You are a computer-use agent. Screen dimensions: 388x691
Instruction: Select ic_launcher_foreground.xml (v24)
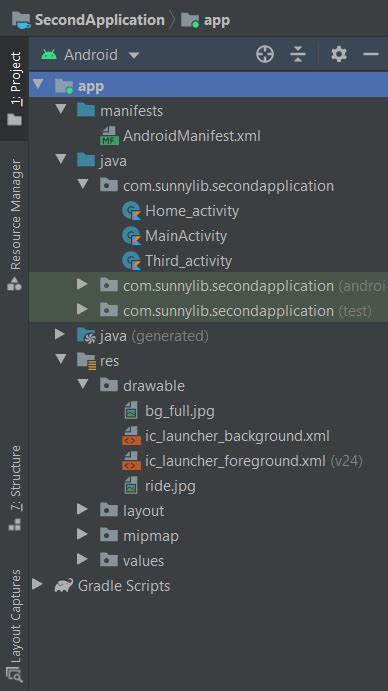tap(254, 461)
